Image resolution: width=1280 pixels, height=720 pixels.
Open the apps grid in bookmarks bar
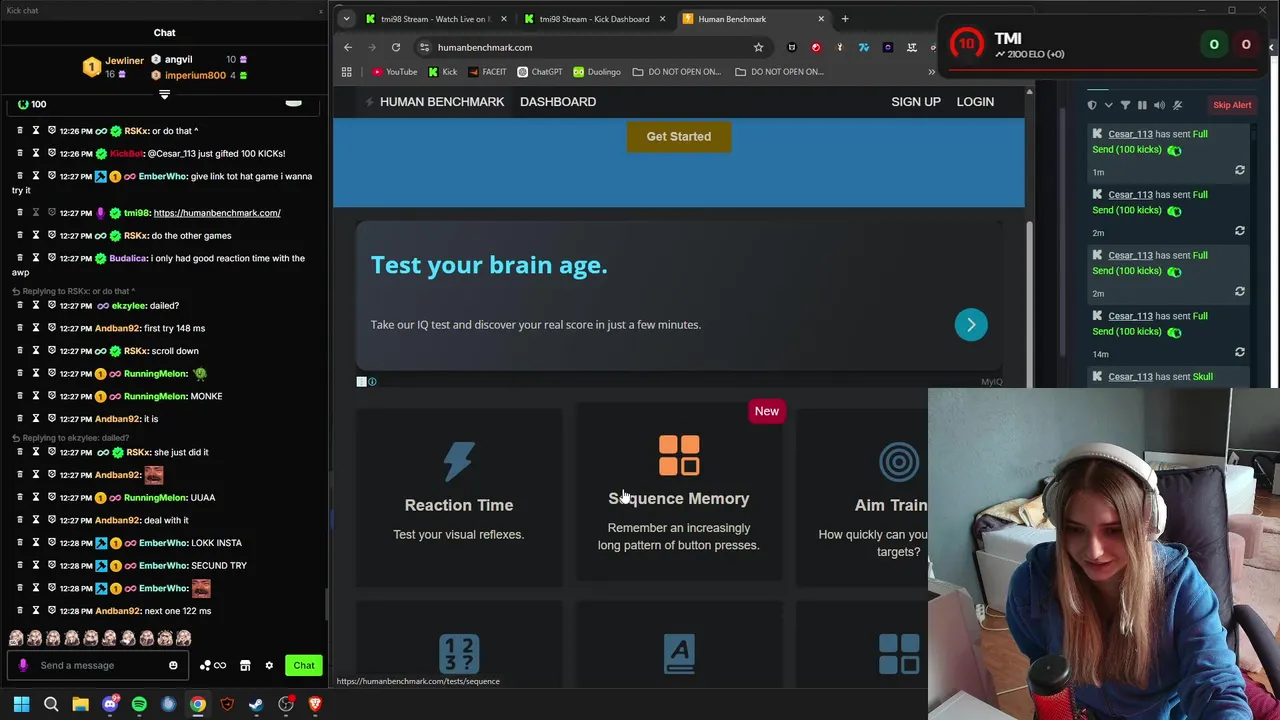(347, 72)
